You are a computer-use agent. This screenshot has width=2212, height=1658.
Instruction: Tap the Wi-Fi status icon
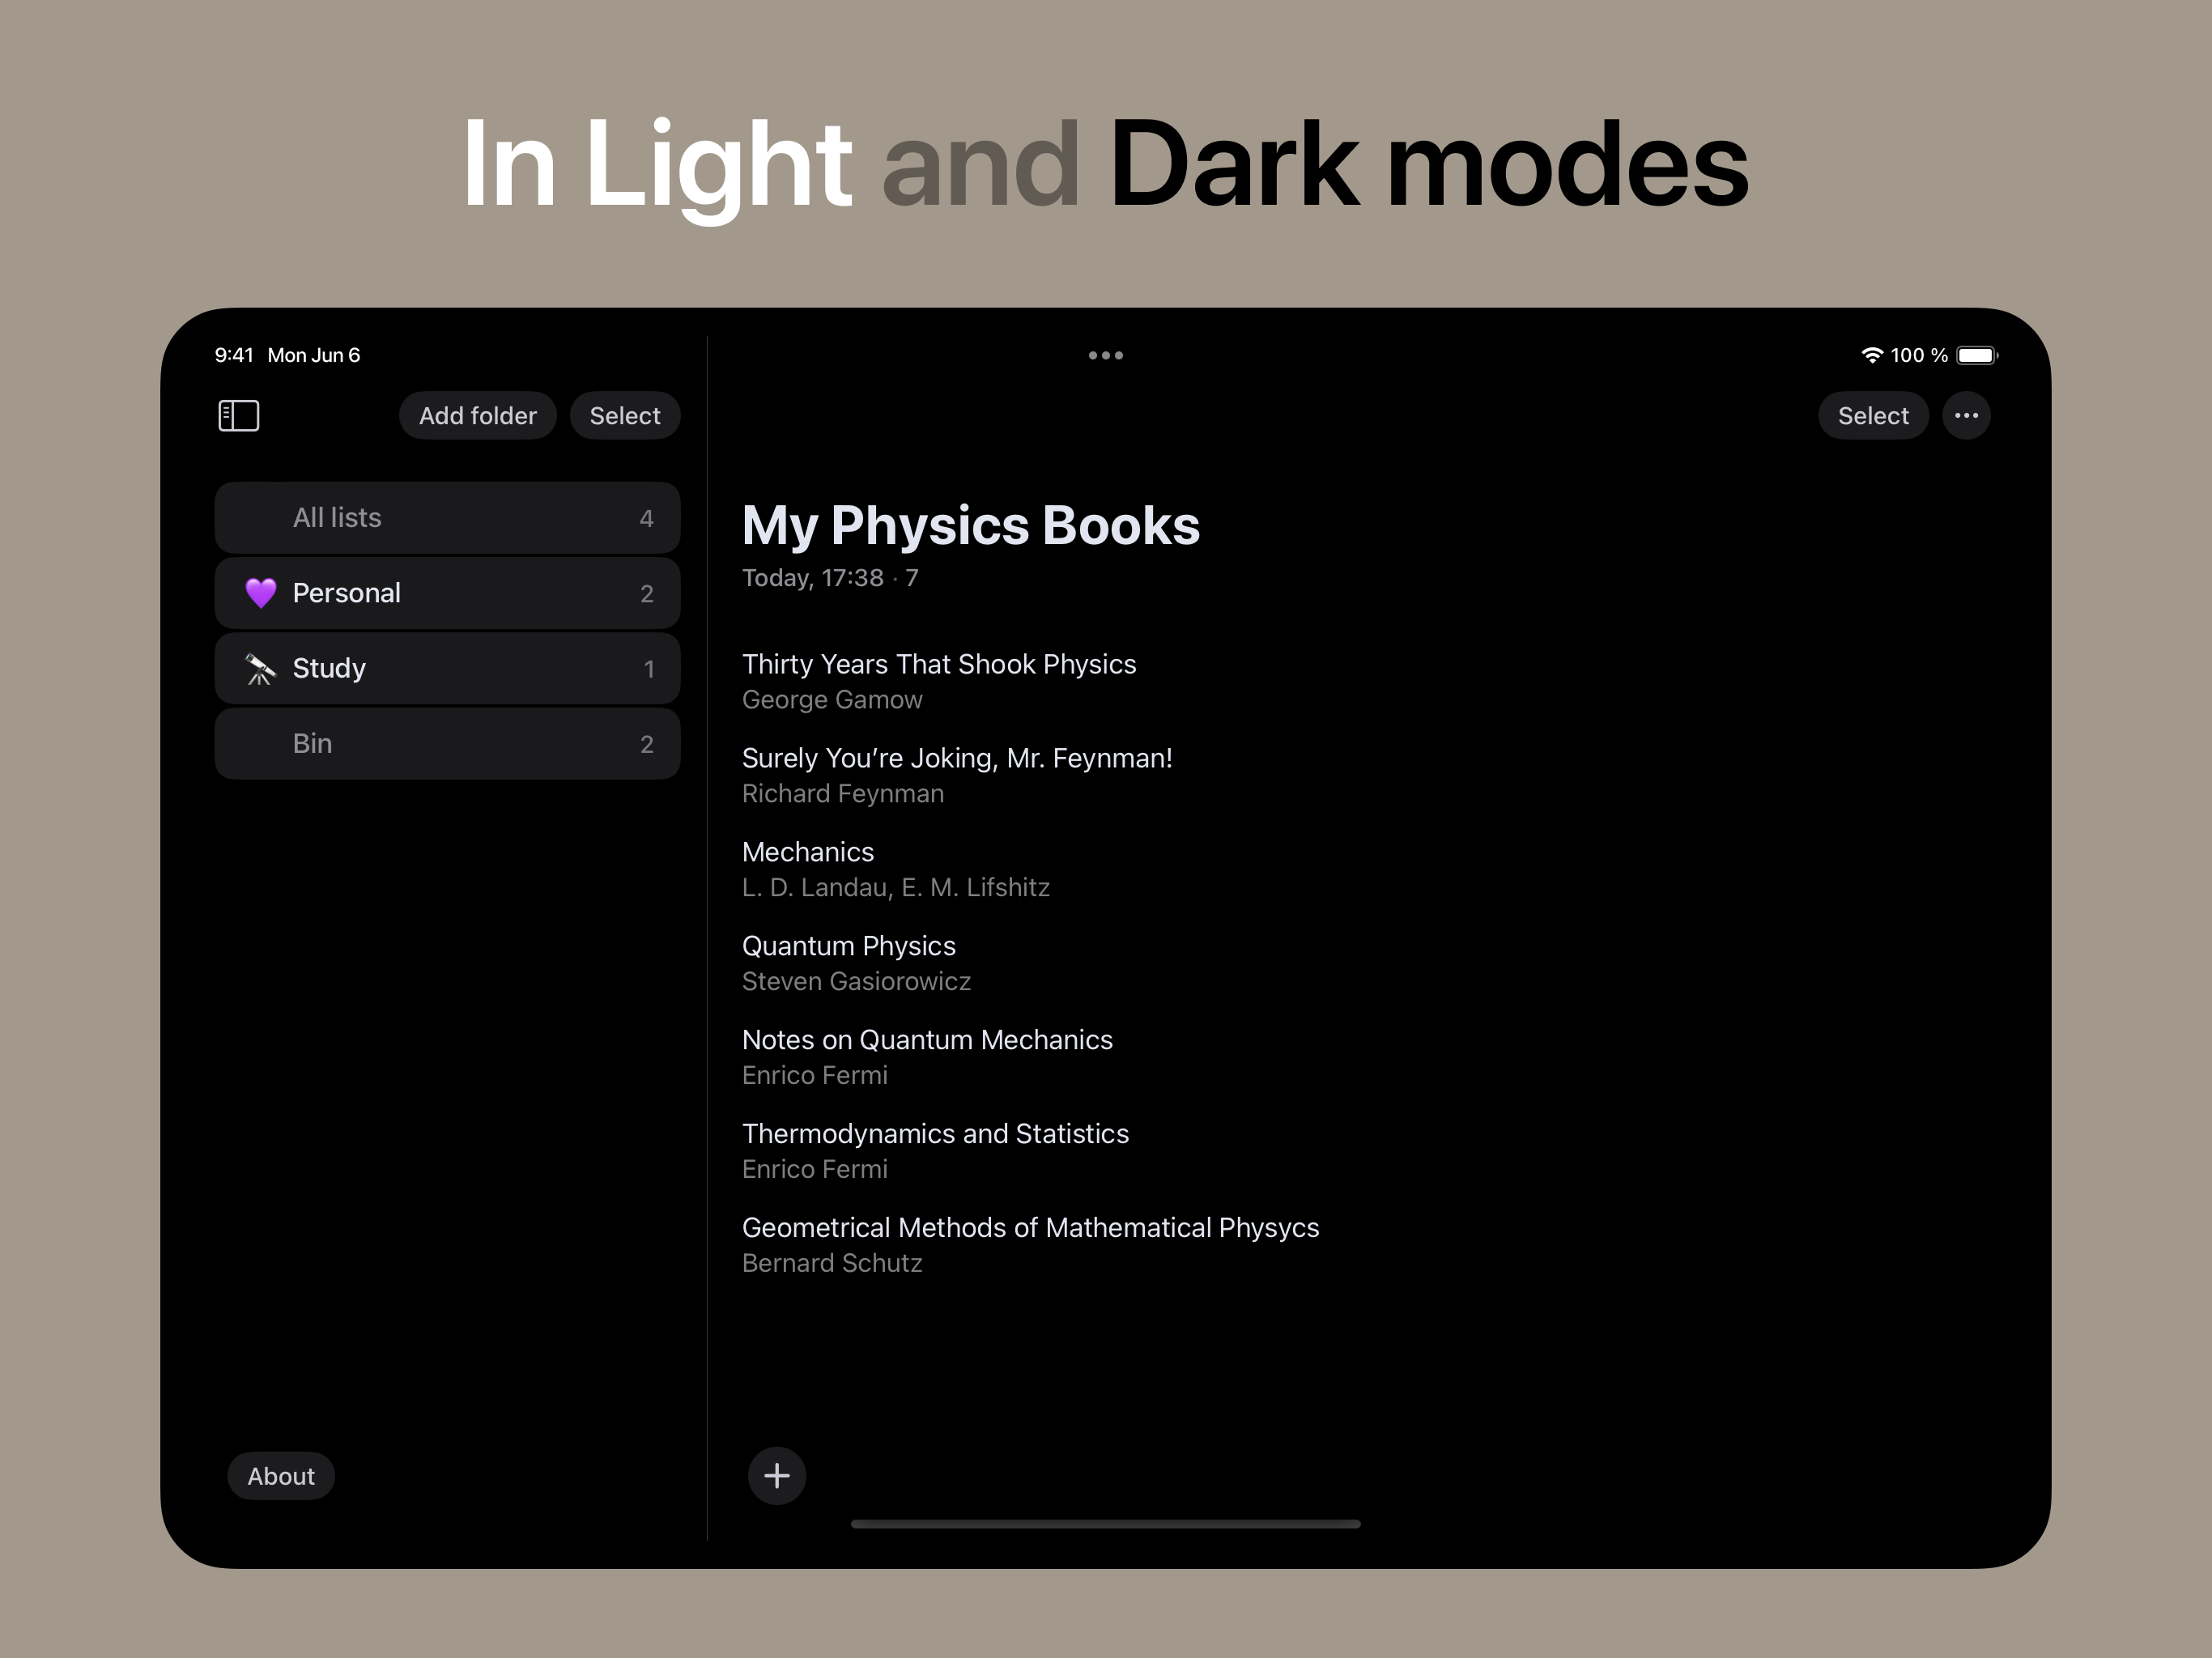(x=1871, y=355)
